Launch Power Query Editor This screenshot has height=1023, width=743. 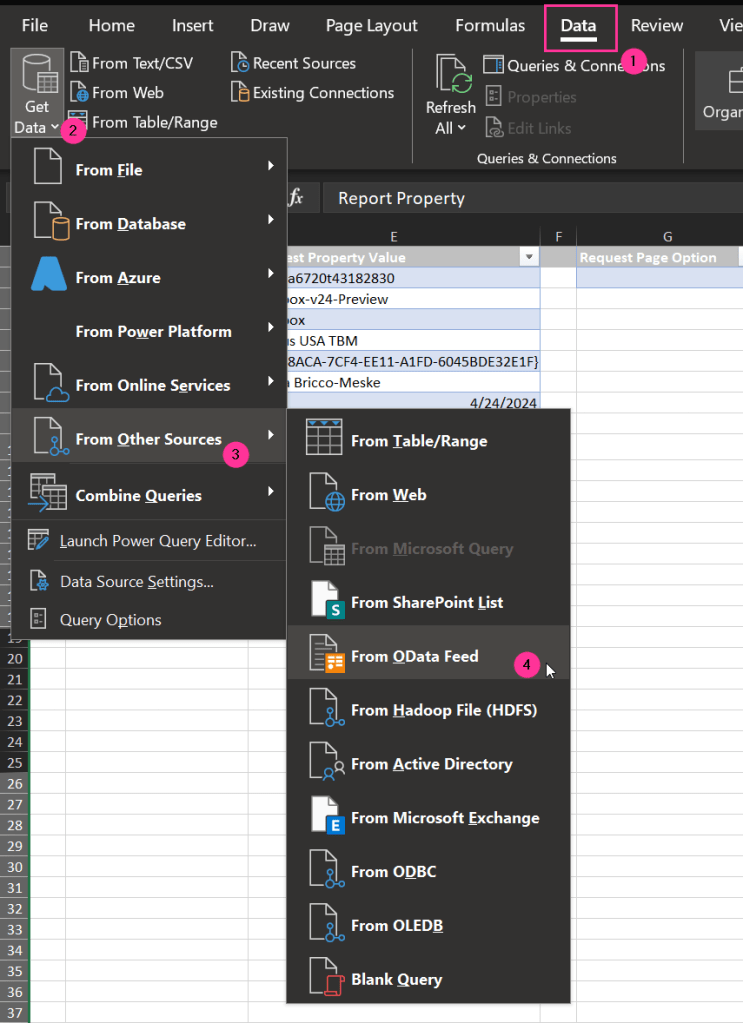157,541
